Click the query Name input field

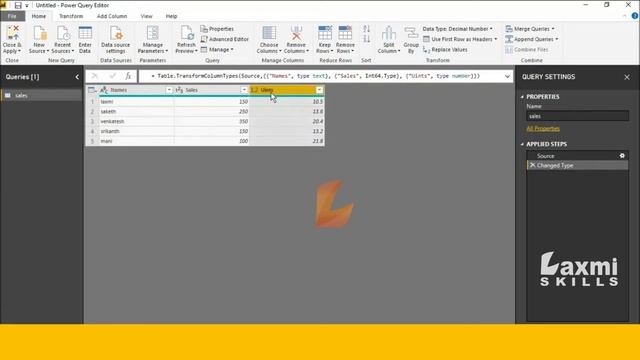[x=577, y=116]
